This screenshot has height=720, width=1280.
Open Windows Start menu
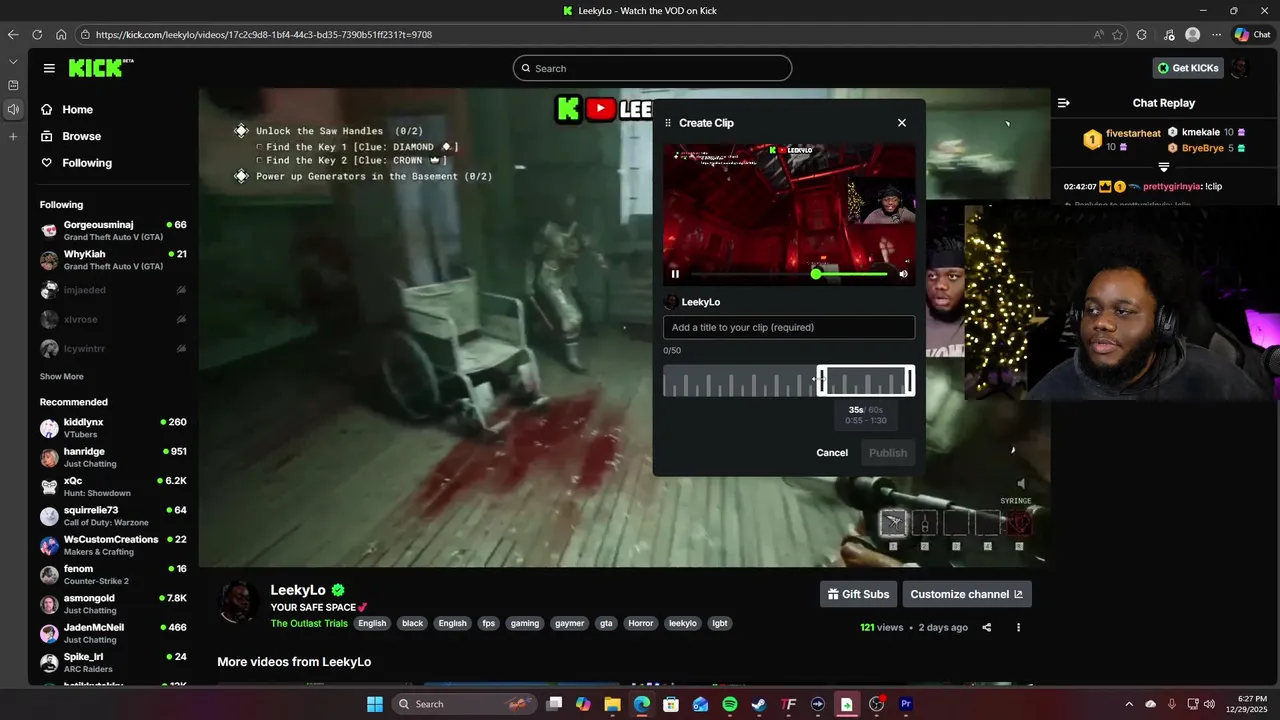pyautogui.click(x=375, y=704)
